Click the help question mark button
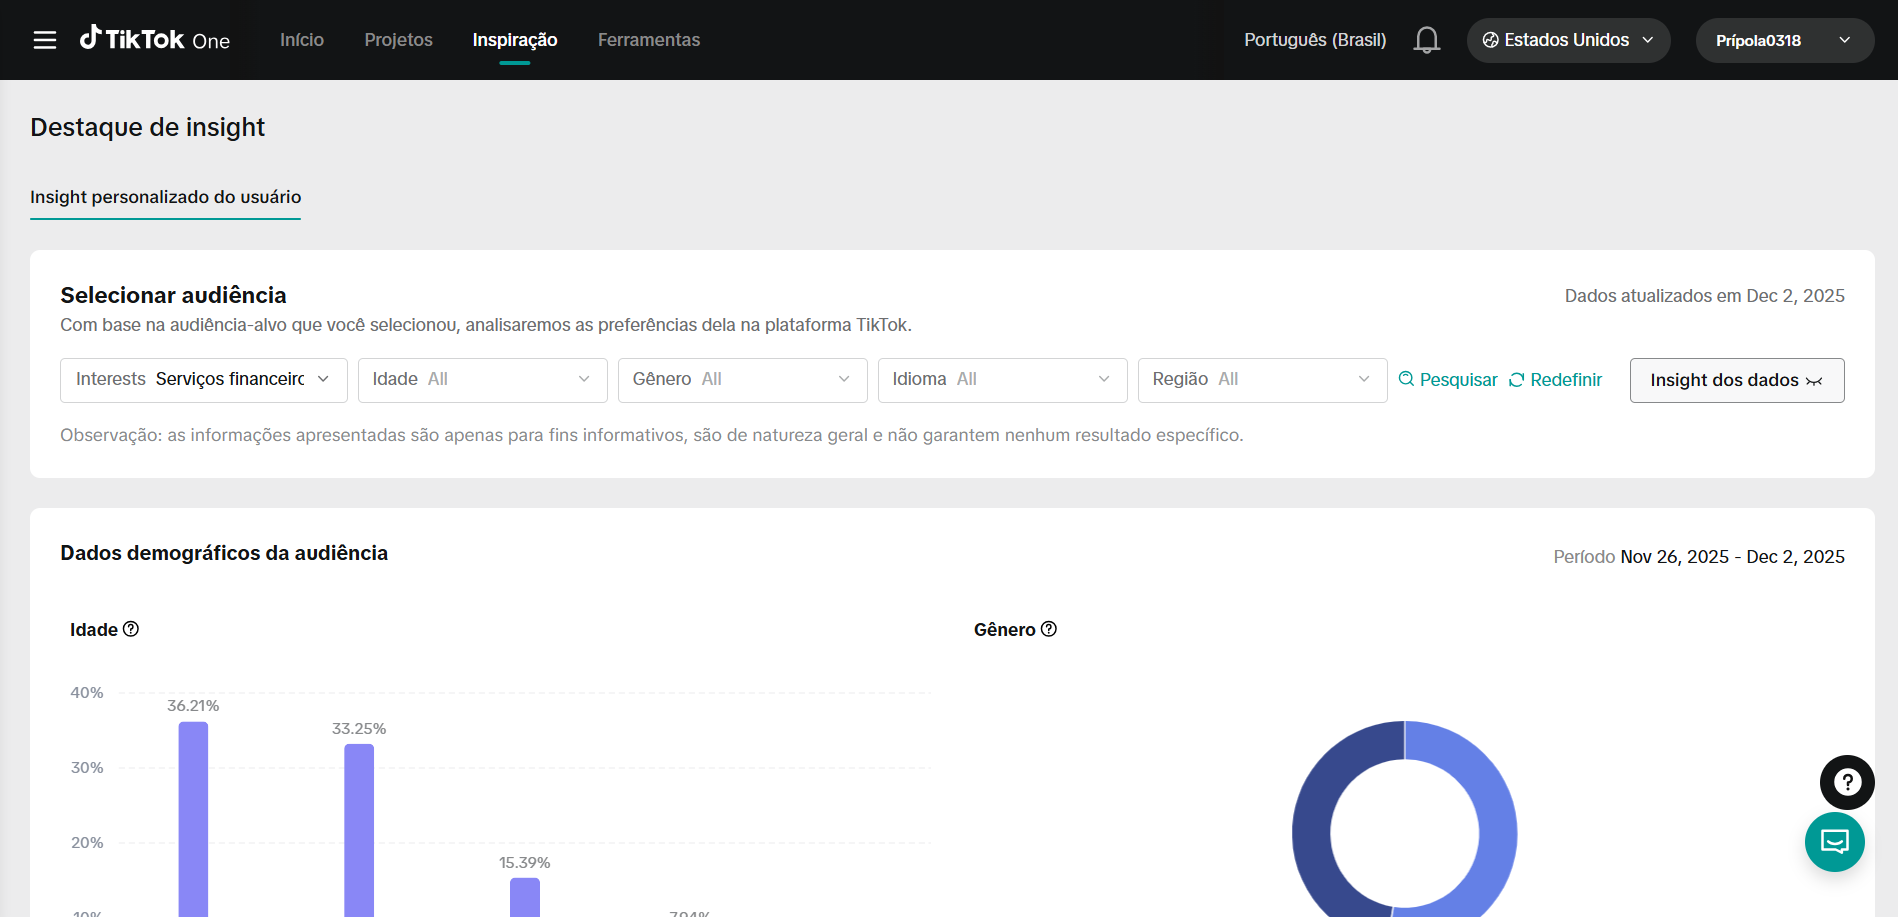 click(1846, 782)
